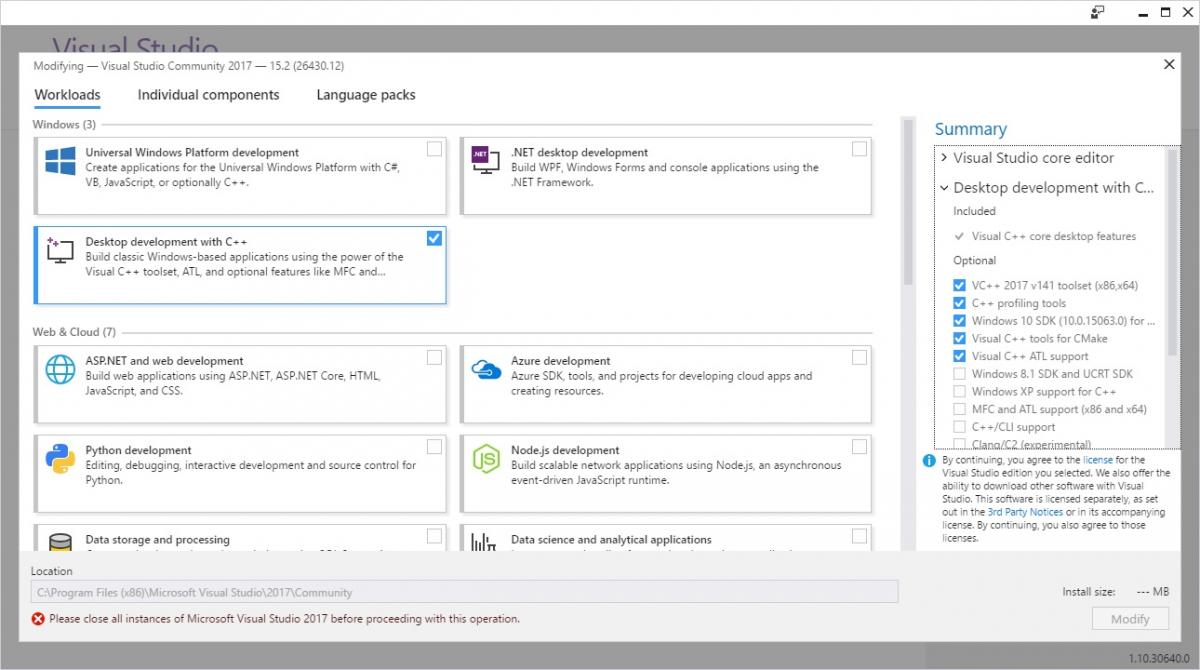This screenshot has width=1200, height=670.
Task: Uncheck Visual C++ tools for CMake
Action: coord(960,339)
